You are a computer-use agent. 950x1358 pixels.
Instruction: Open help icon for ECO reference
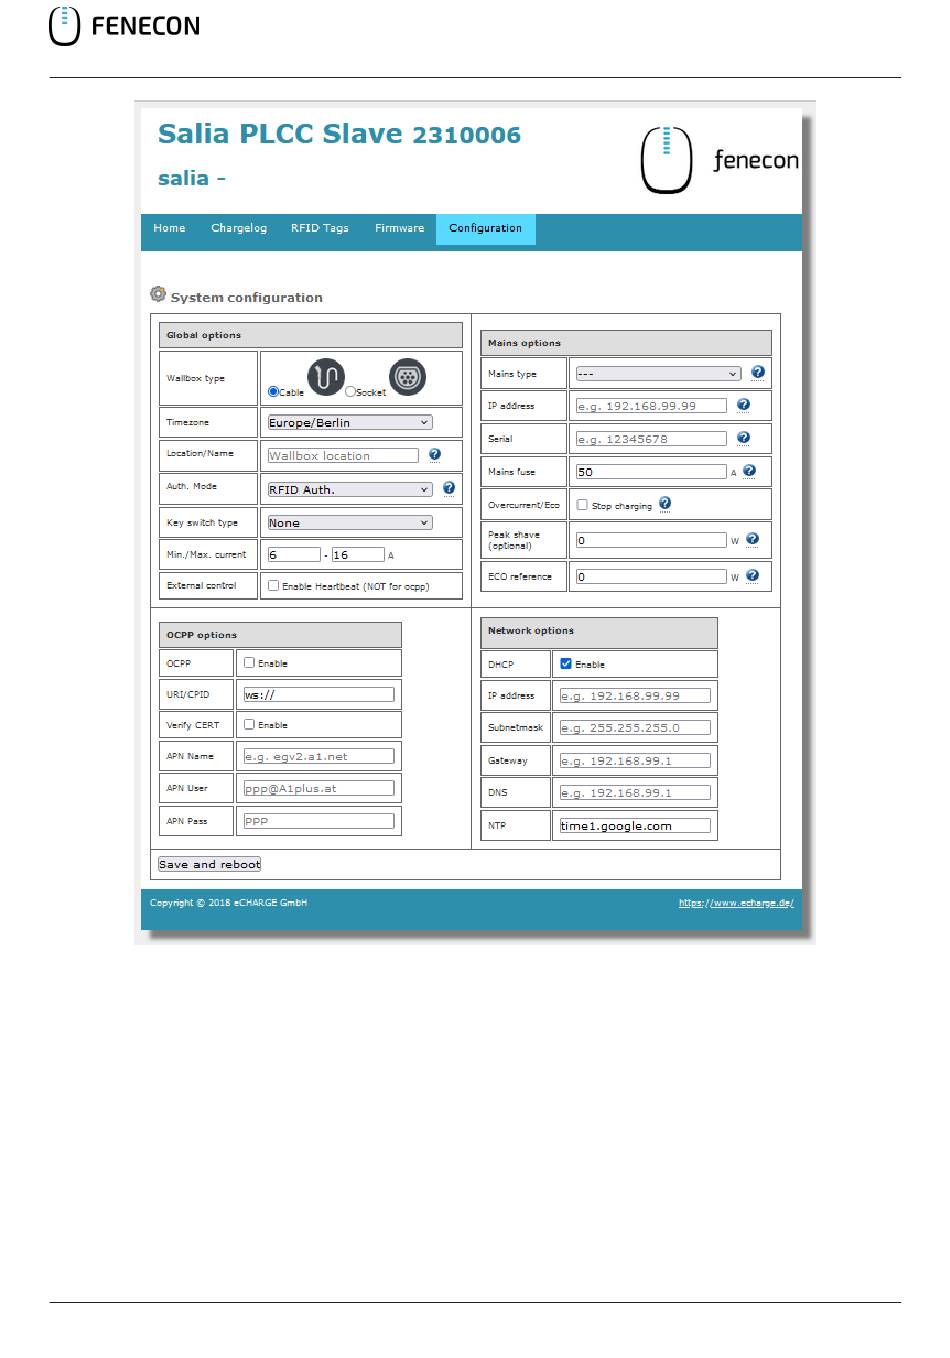[x=752, y=575]
